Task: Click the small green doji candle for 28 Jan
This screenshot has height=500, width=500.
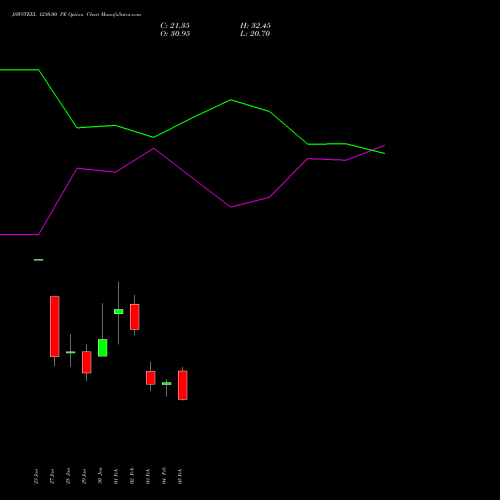Action: (x=70, y=352)
